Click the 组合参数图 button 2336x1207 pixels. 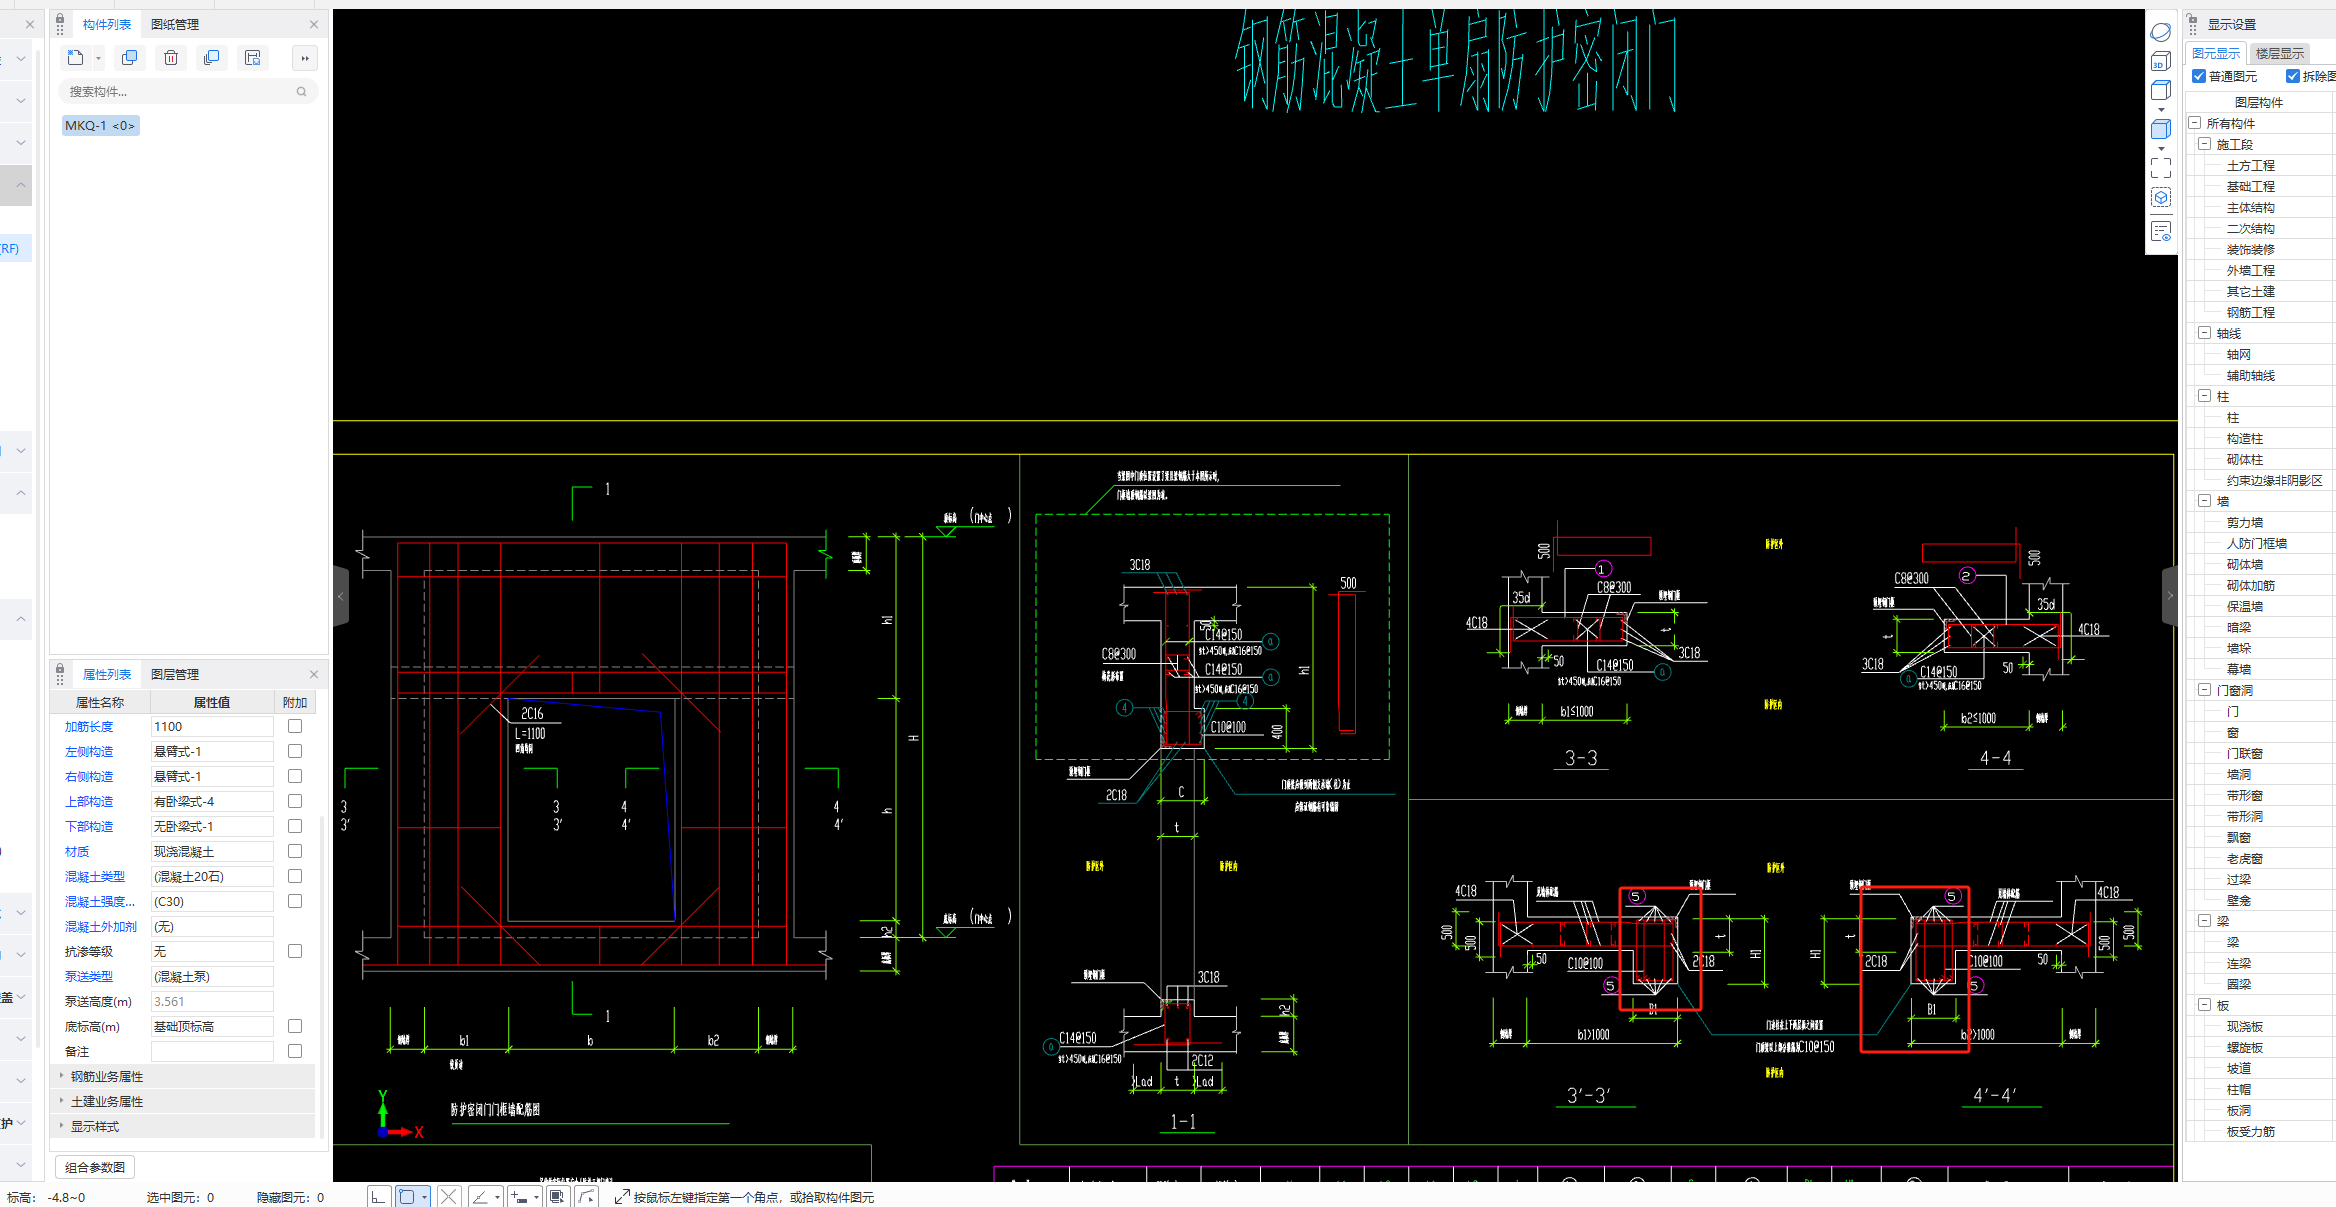tap(95, 1167)
